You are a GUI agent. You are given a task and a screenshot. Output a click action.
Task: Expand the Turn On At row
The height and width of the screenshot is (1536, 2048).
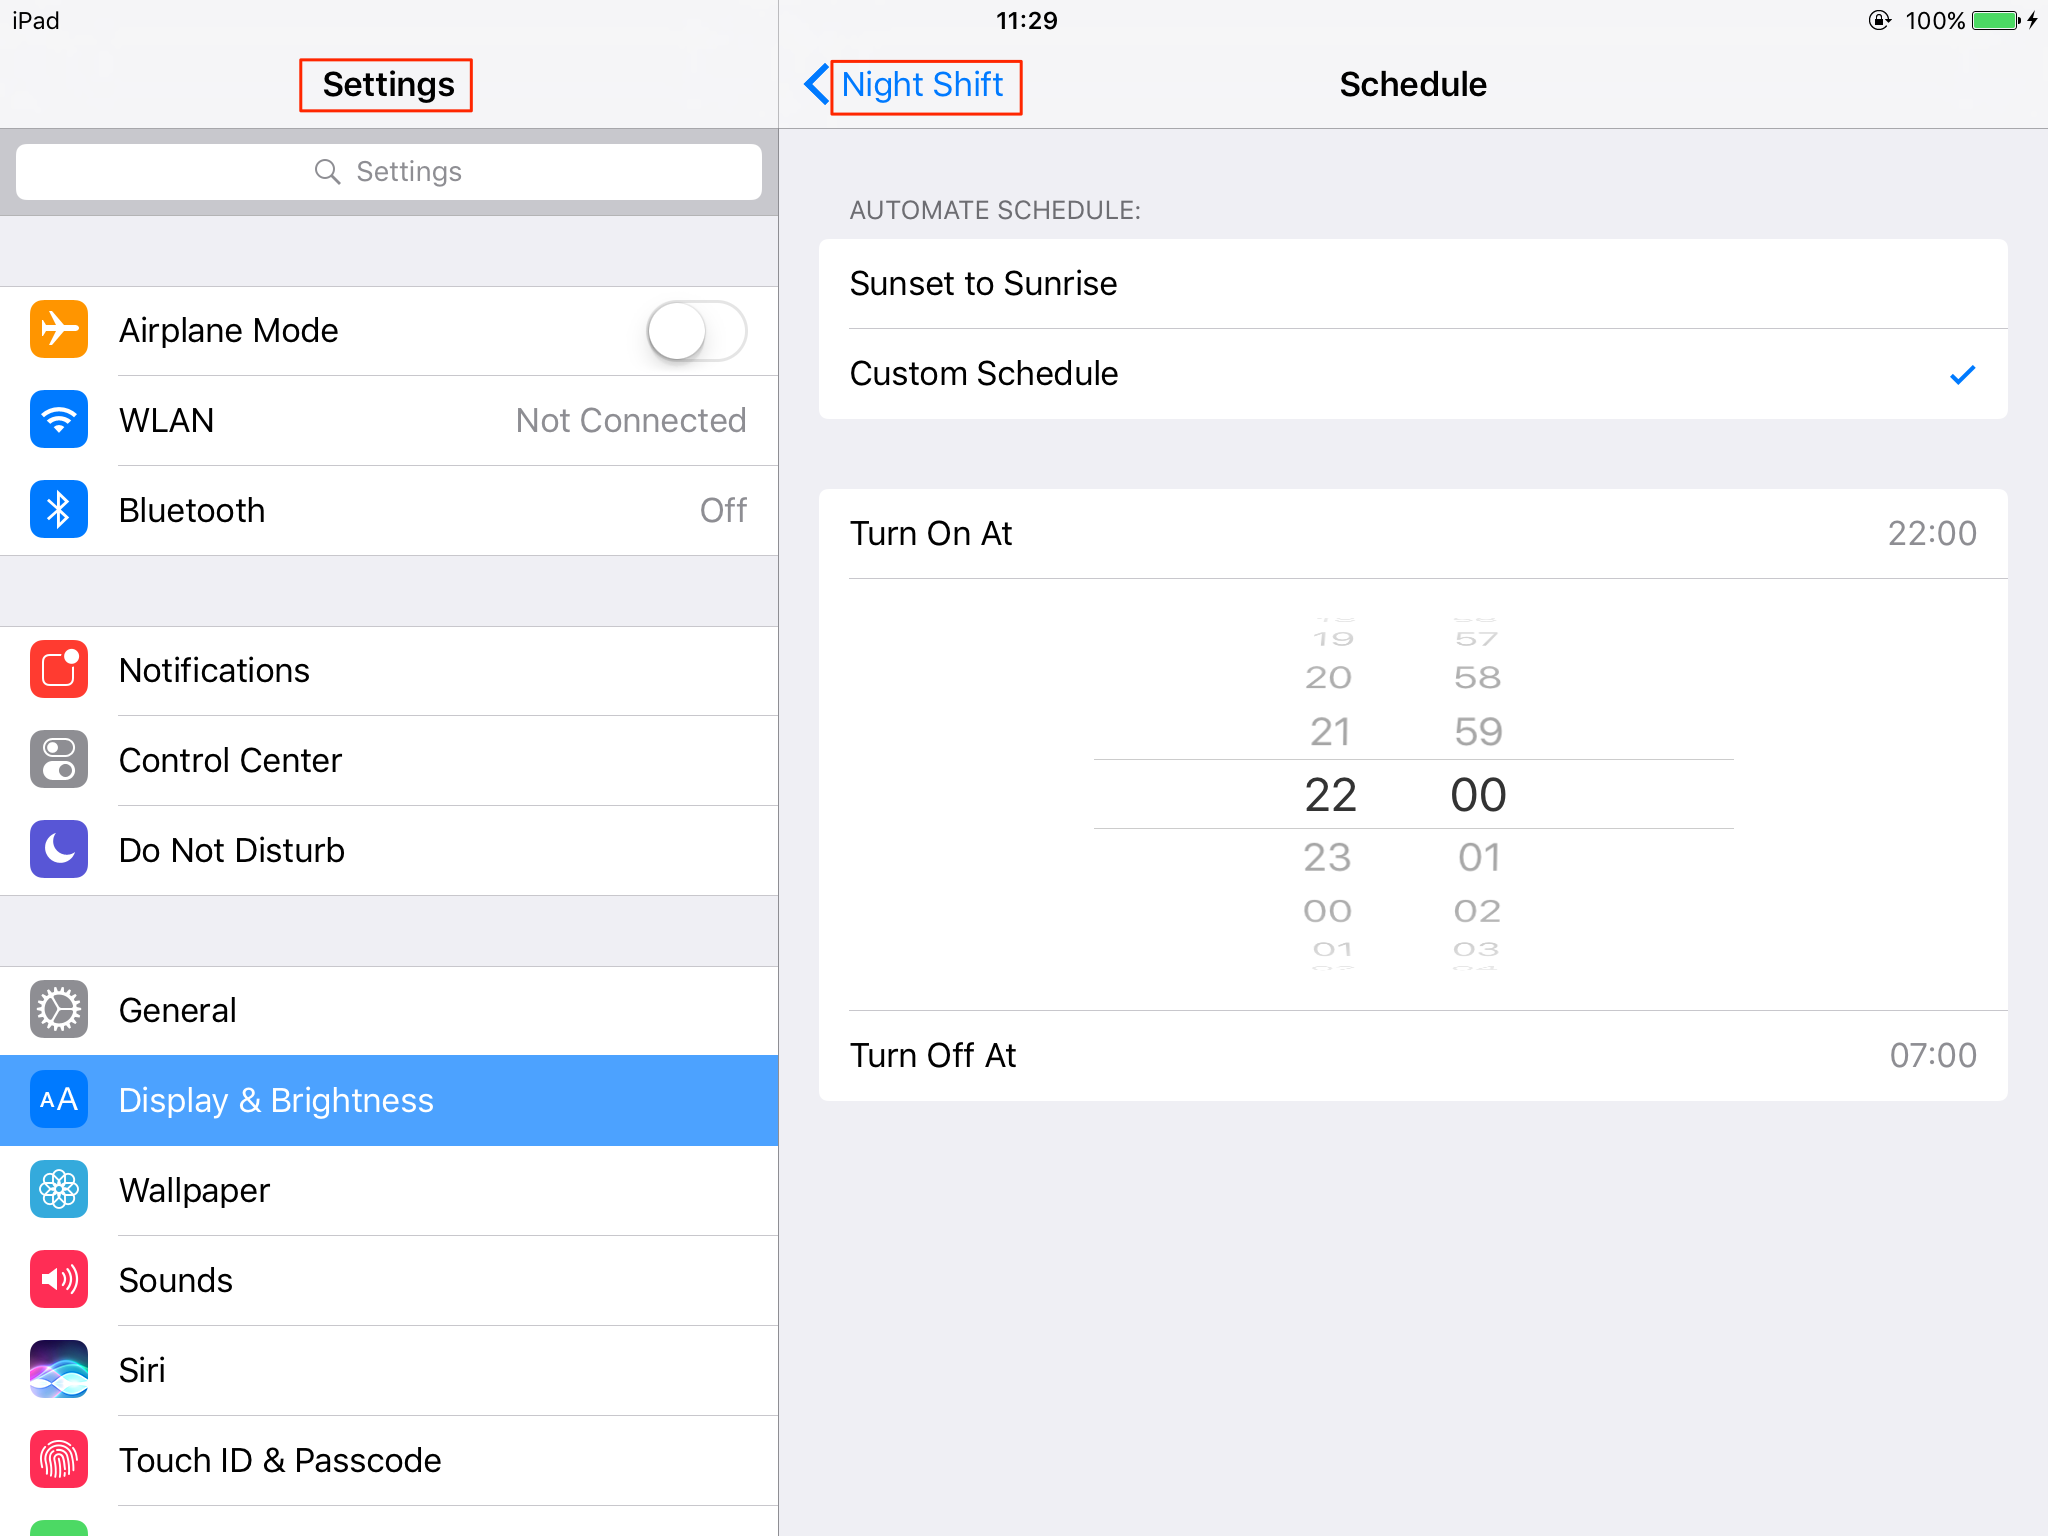point(1413,534)
